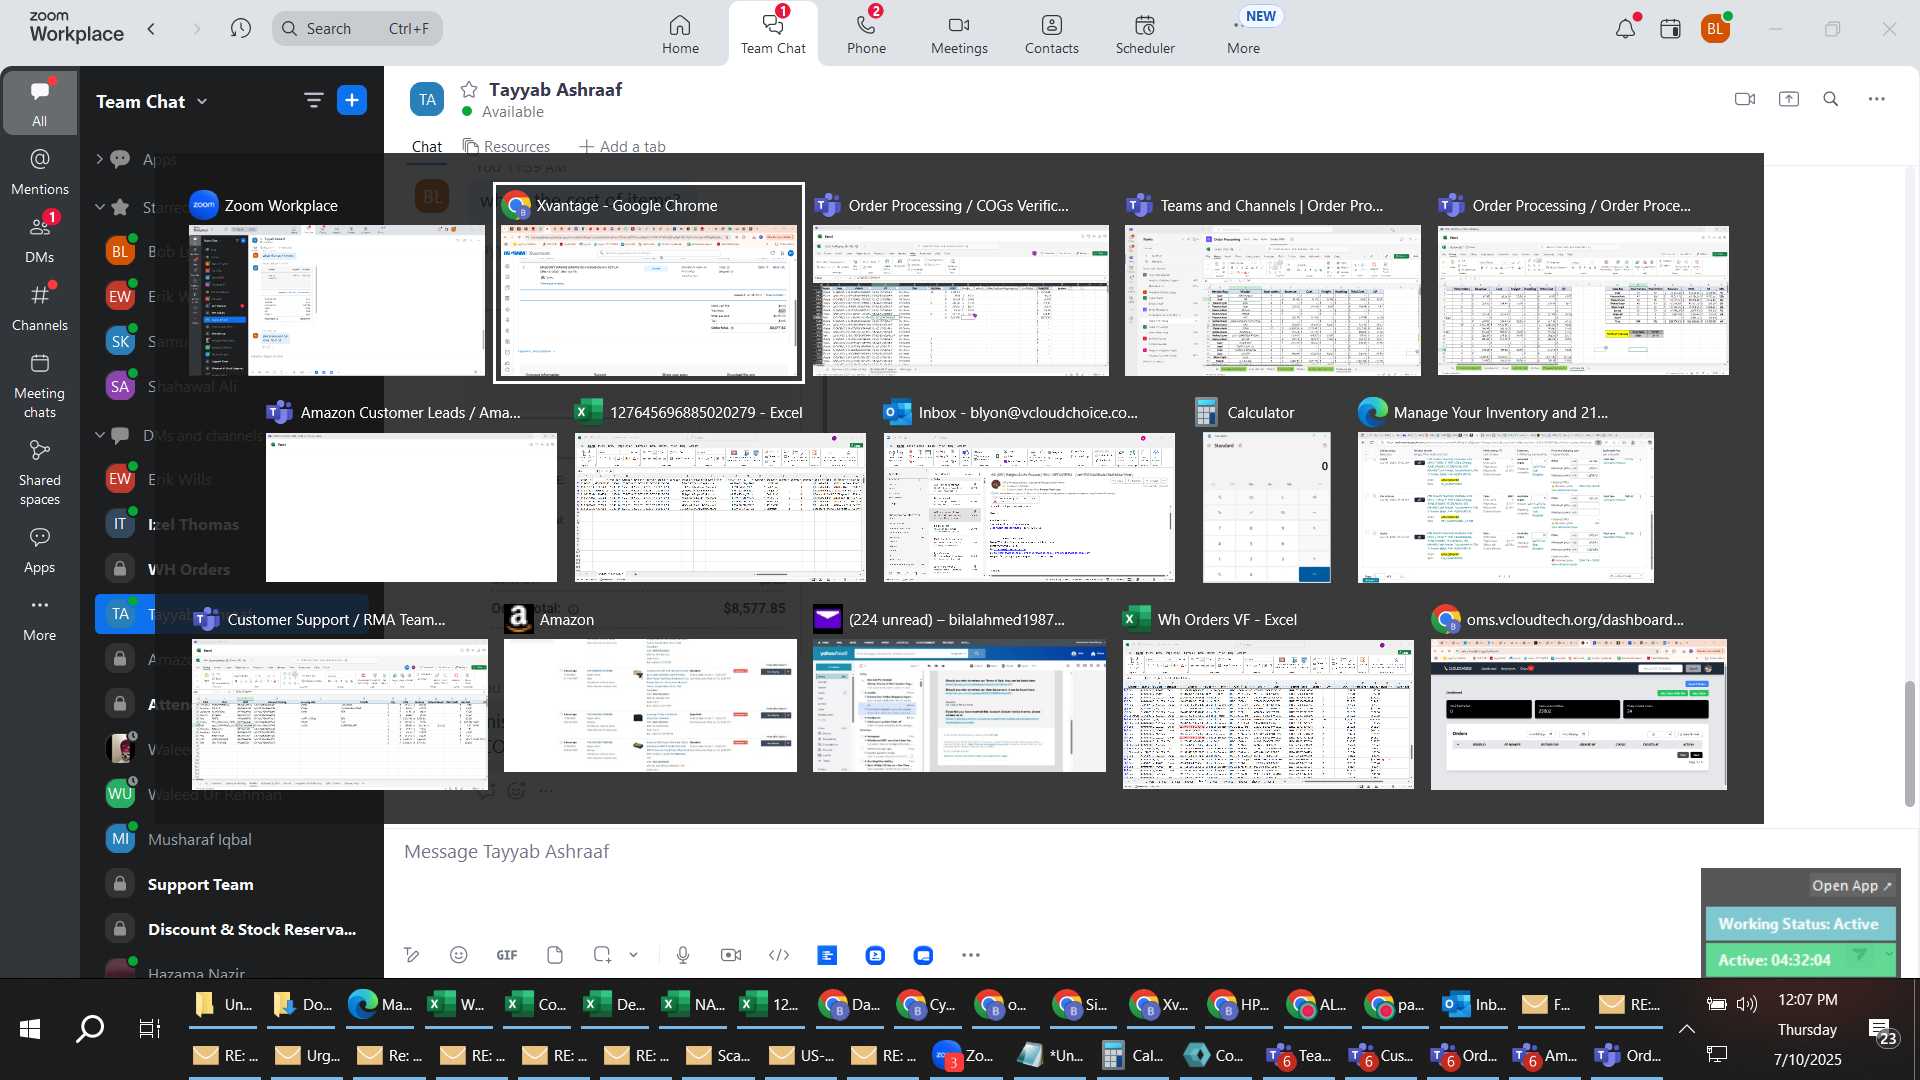Screen dimensions: 1920x1080
Task: Click Open App in the status widget
Action: click(x=1851, y=885)
